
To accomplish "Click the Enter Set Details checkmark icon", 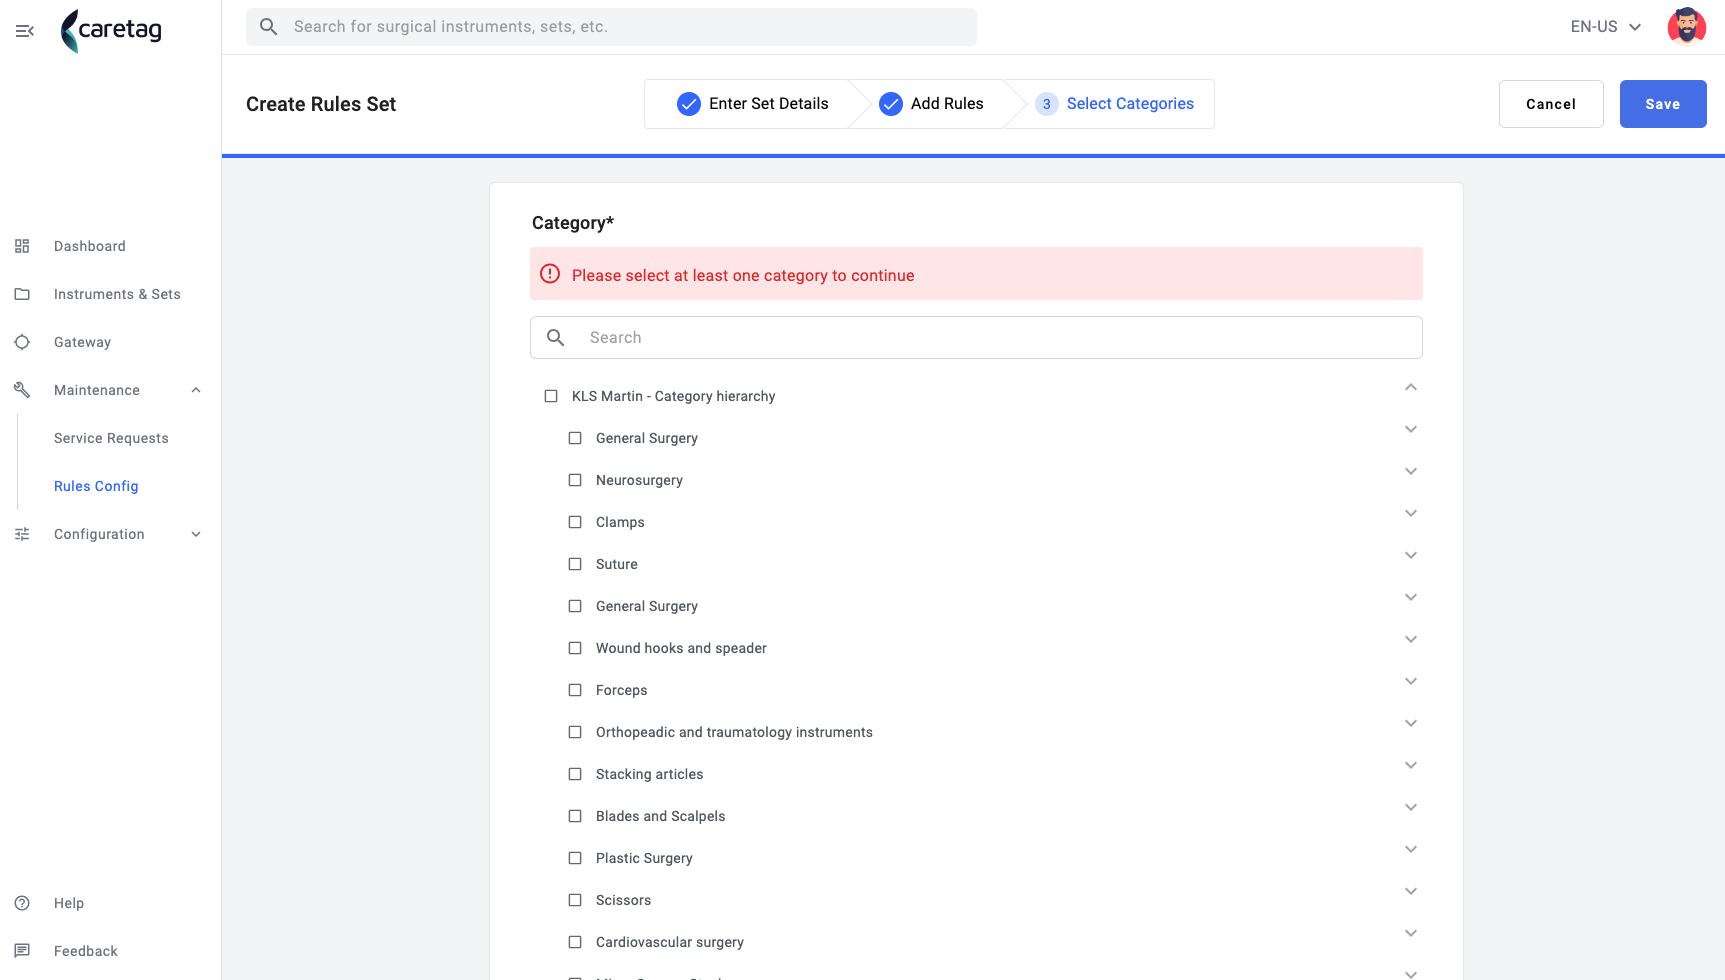I will pyautogui.click(x=689, y=104).
